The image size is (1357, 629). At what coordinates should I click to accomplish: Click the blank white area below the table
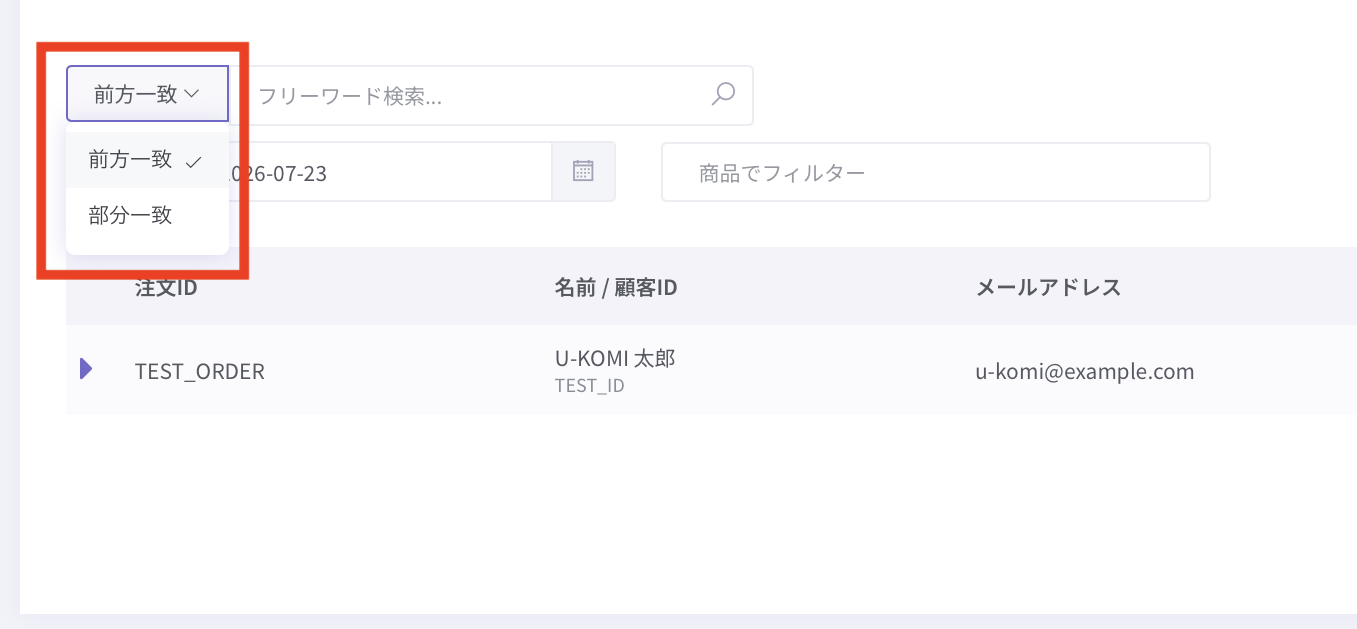[x=700, y=510]
